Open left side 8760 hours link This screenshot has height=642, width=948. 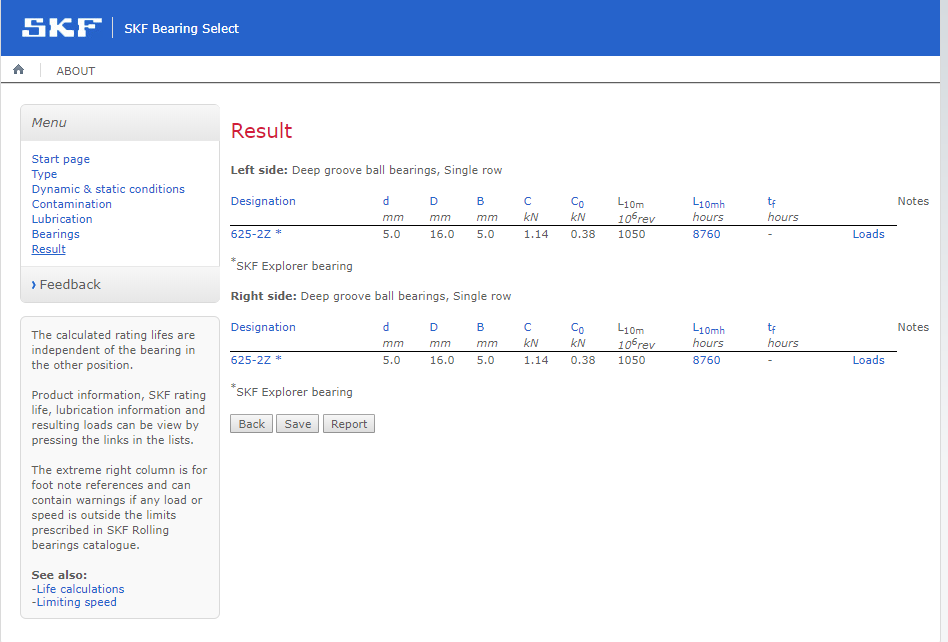tap(706, 234)
